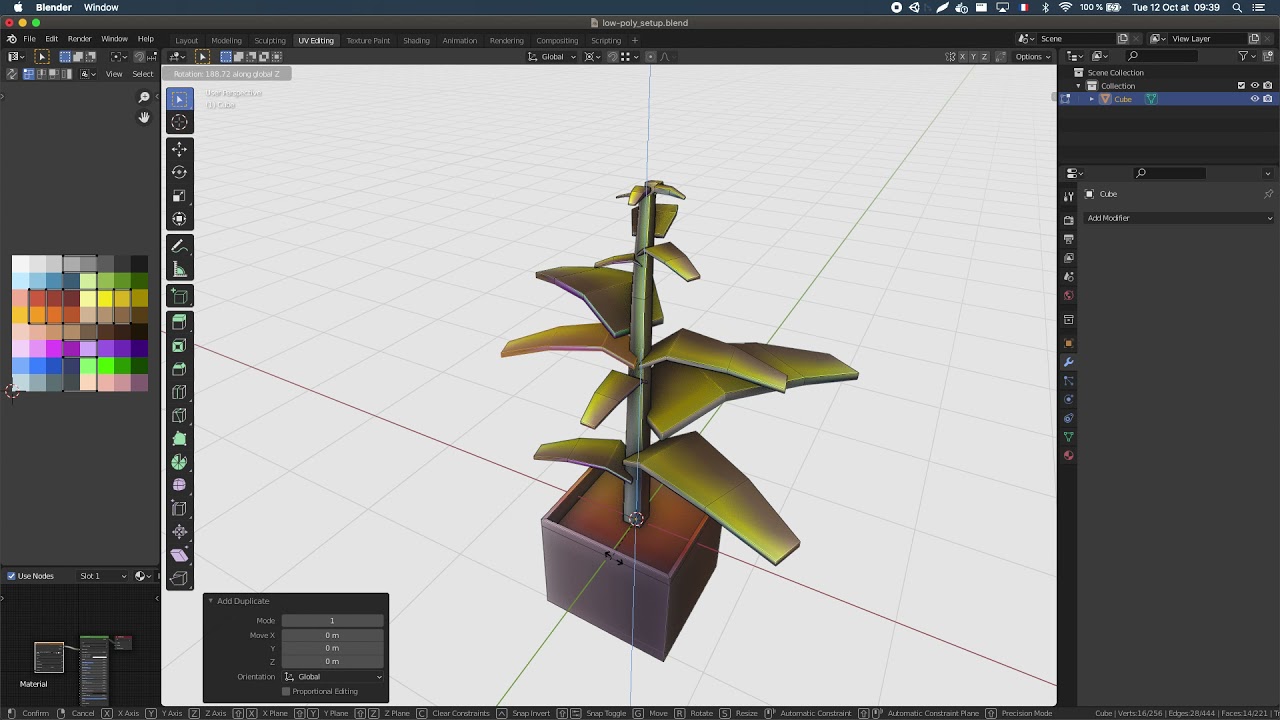Open the Global transform orientation dropdown in header
This screenshot has width=1280, height=720.
click(x=553, y=57)
